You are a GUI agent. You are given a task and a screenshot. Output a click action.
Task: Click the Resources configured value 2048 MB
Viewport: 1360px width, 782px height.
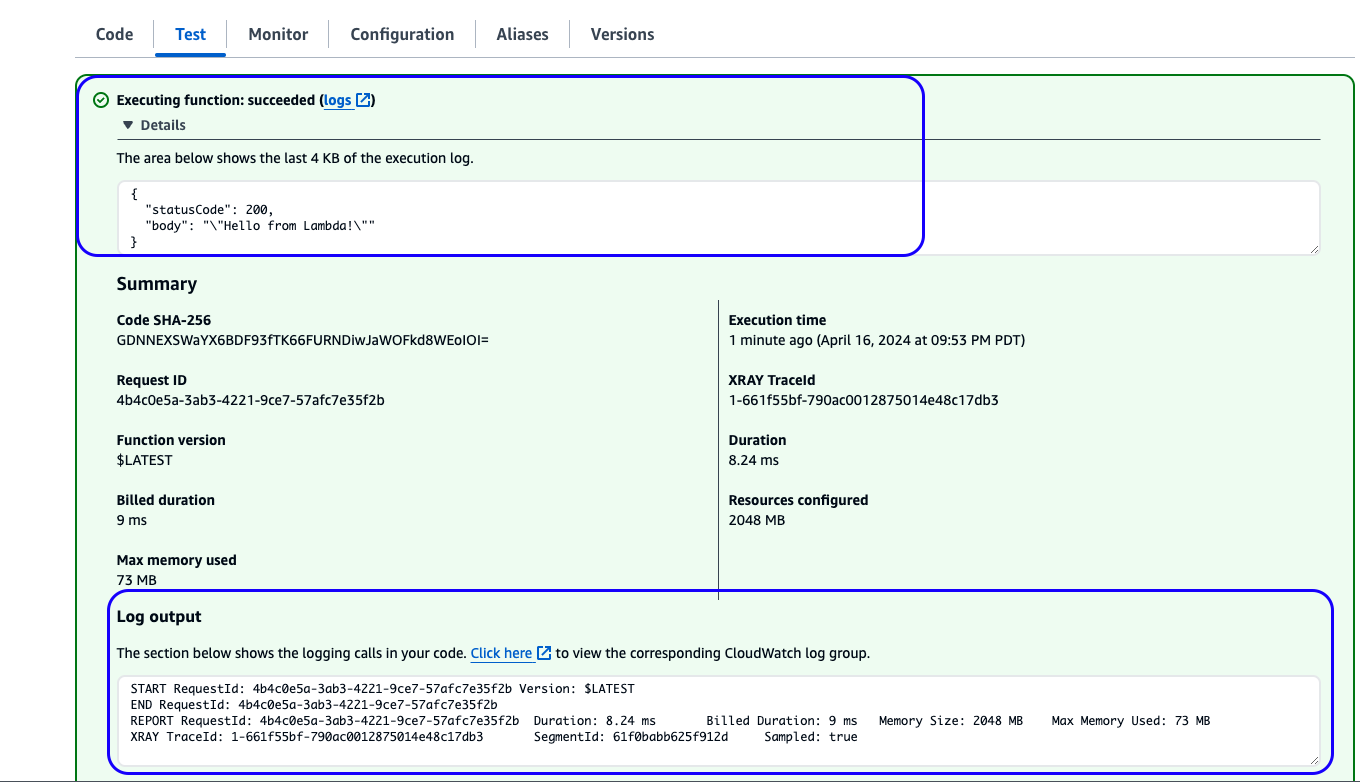point(757,520)
